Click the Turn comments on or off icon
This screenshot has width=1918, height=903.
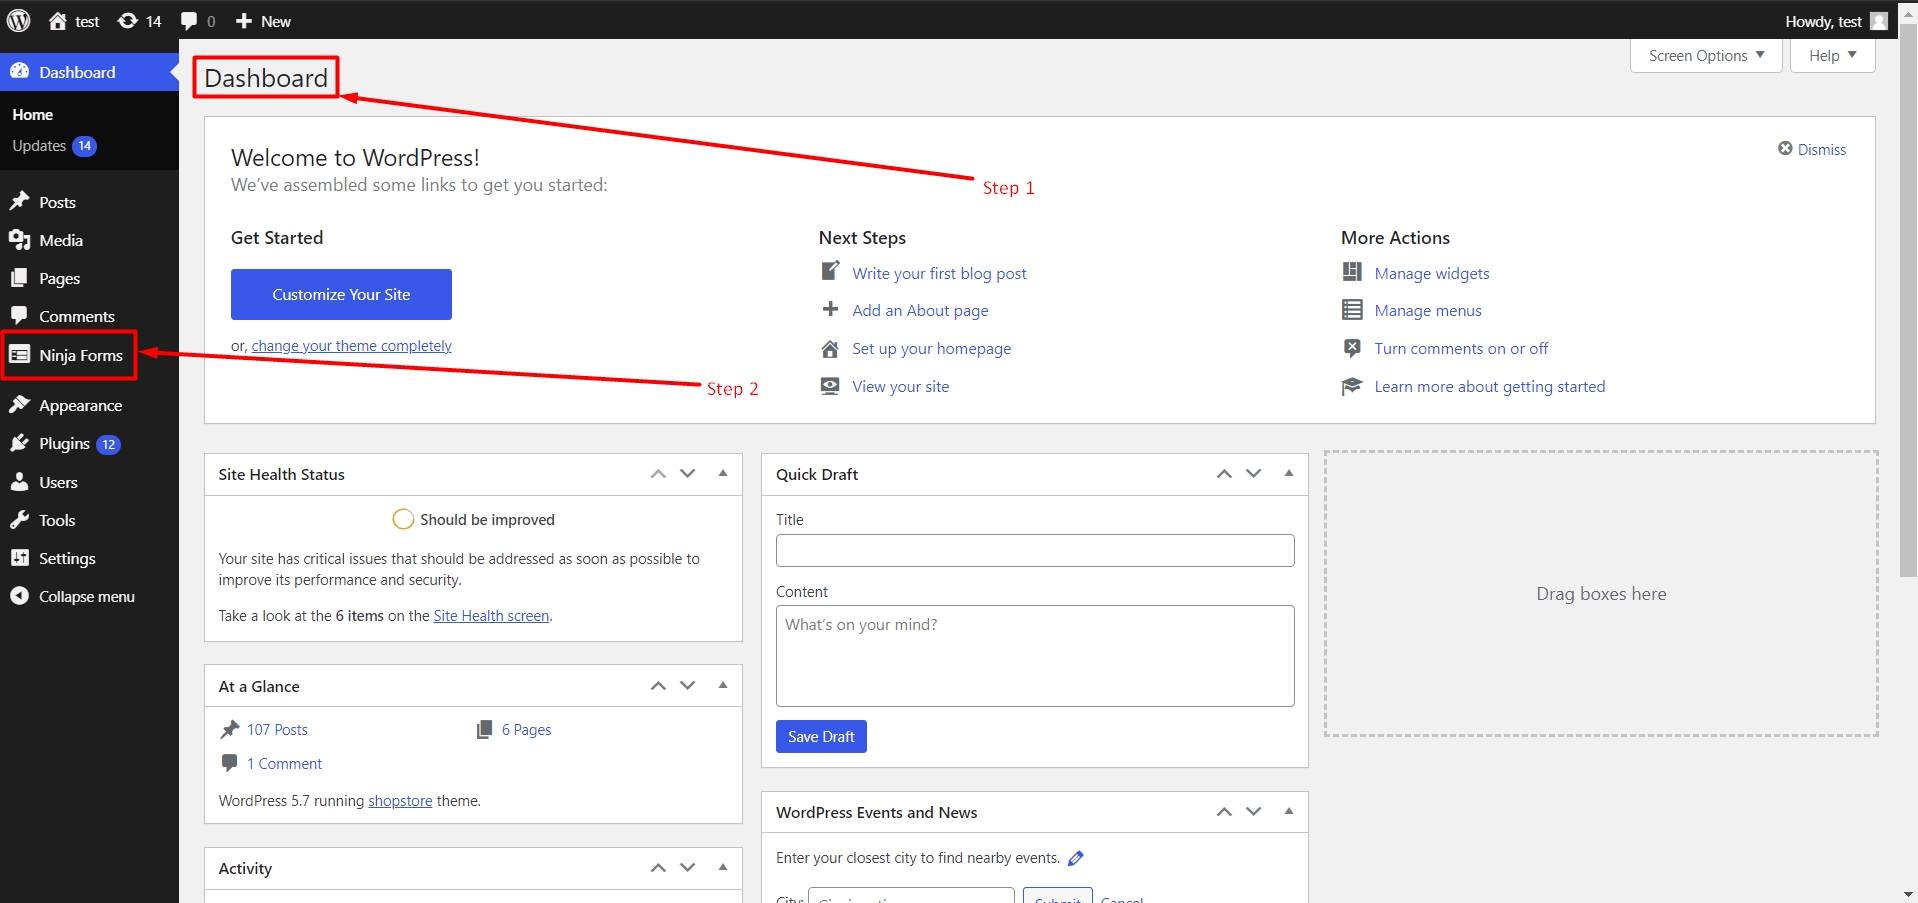(x=1352, y=348)
